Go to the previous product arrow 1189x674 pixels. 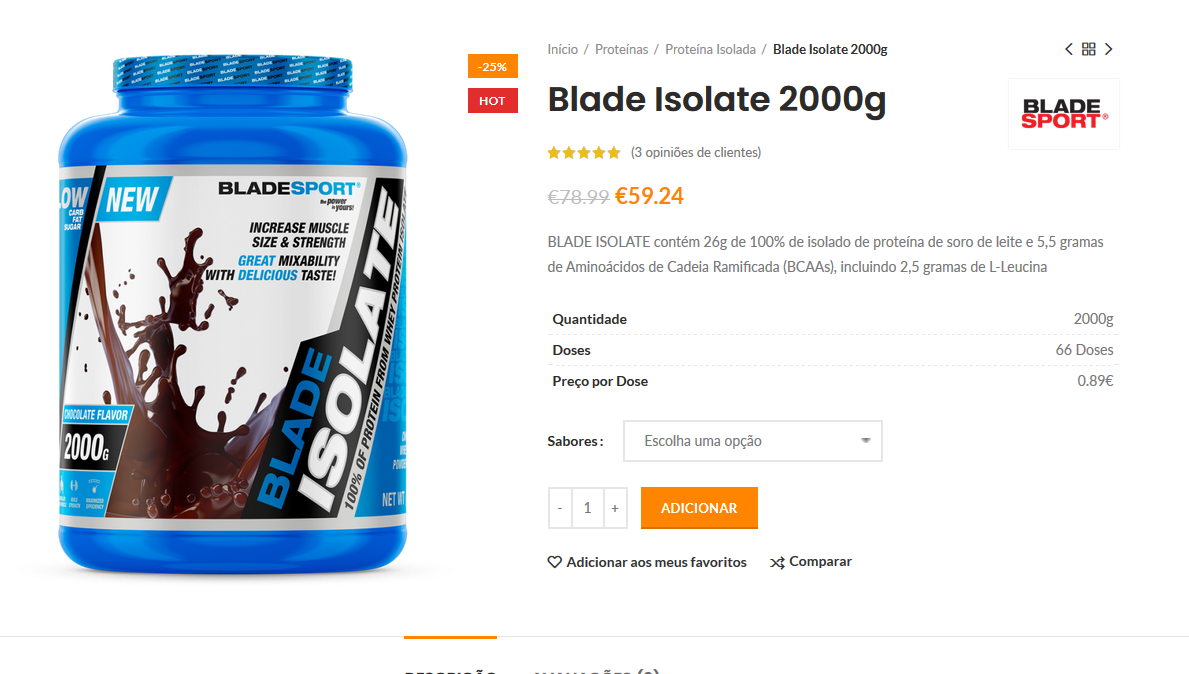point(1068,49)
